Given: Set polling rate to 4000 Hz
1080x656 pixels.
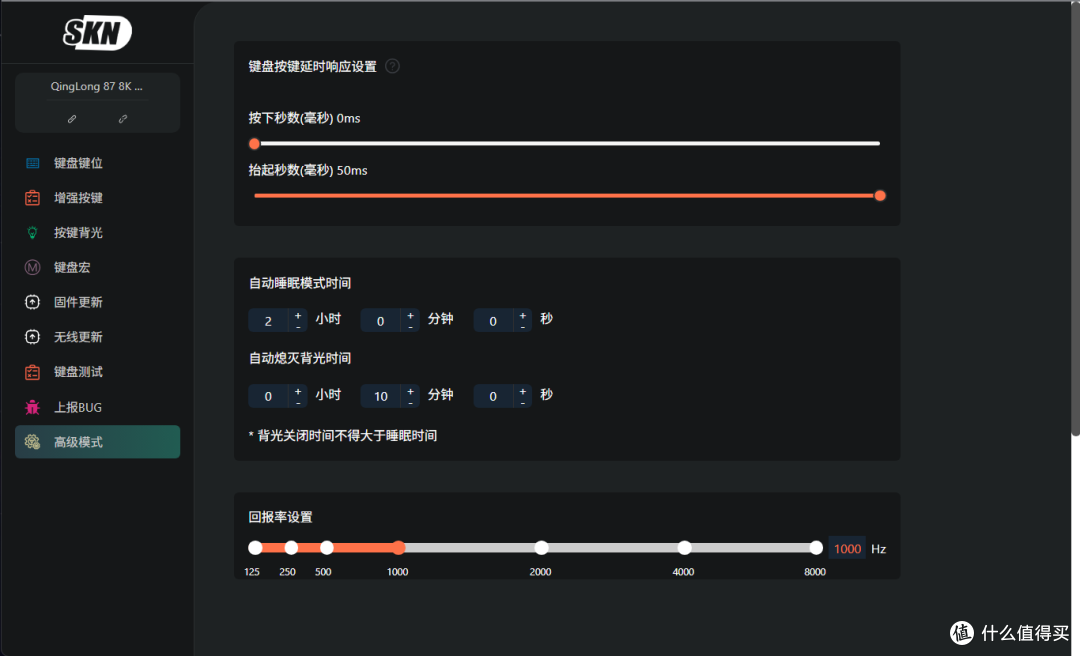Looking at the screenshot, I should point(684,548).
